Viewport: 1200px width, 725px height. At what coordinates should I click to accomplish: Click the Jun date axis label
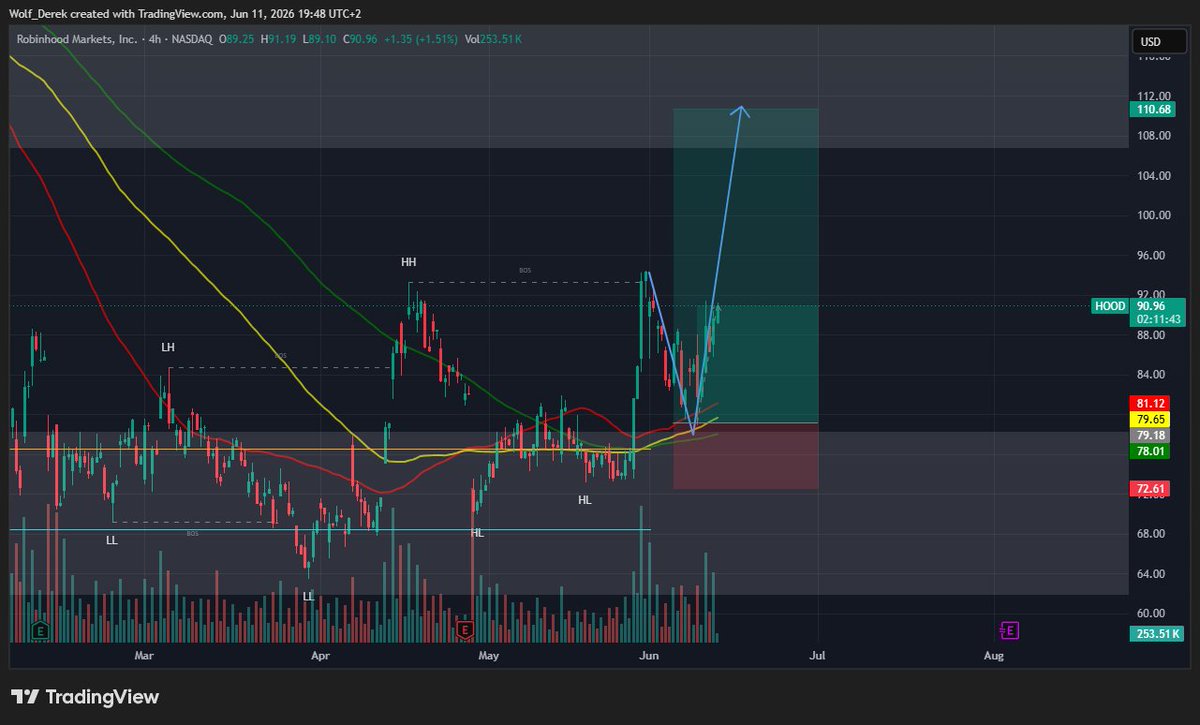point(649,656)
